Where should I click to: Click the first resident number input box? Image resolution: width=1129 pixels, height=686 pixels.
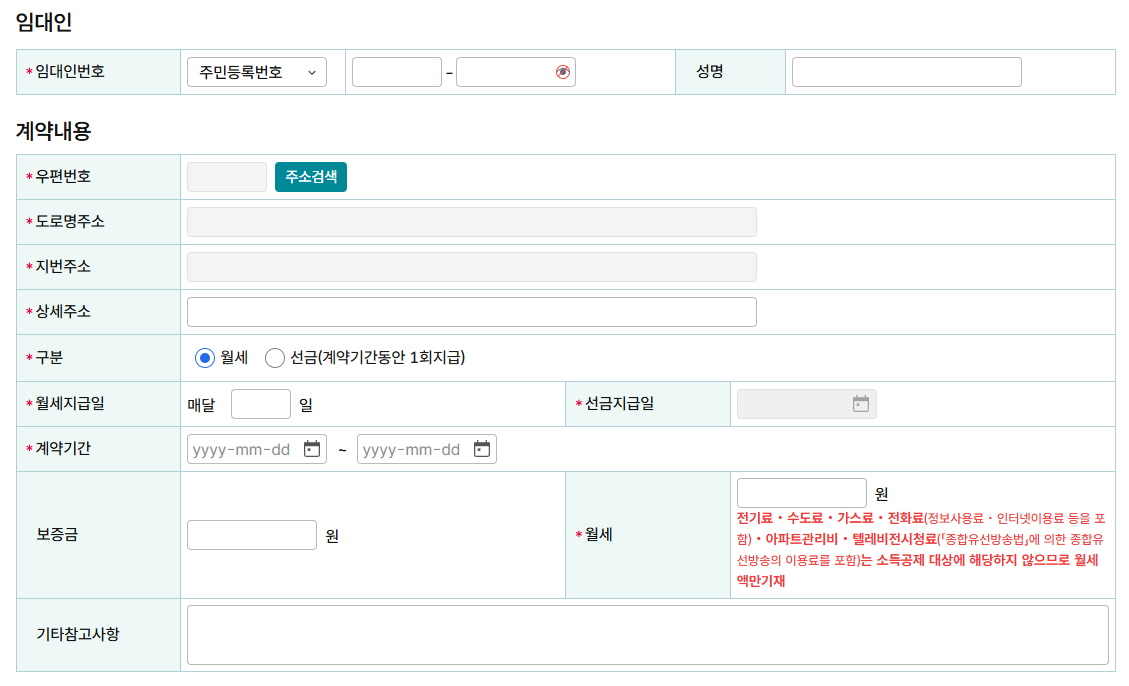[x=396, y=72]
